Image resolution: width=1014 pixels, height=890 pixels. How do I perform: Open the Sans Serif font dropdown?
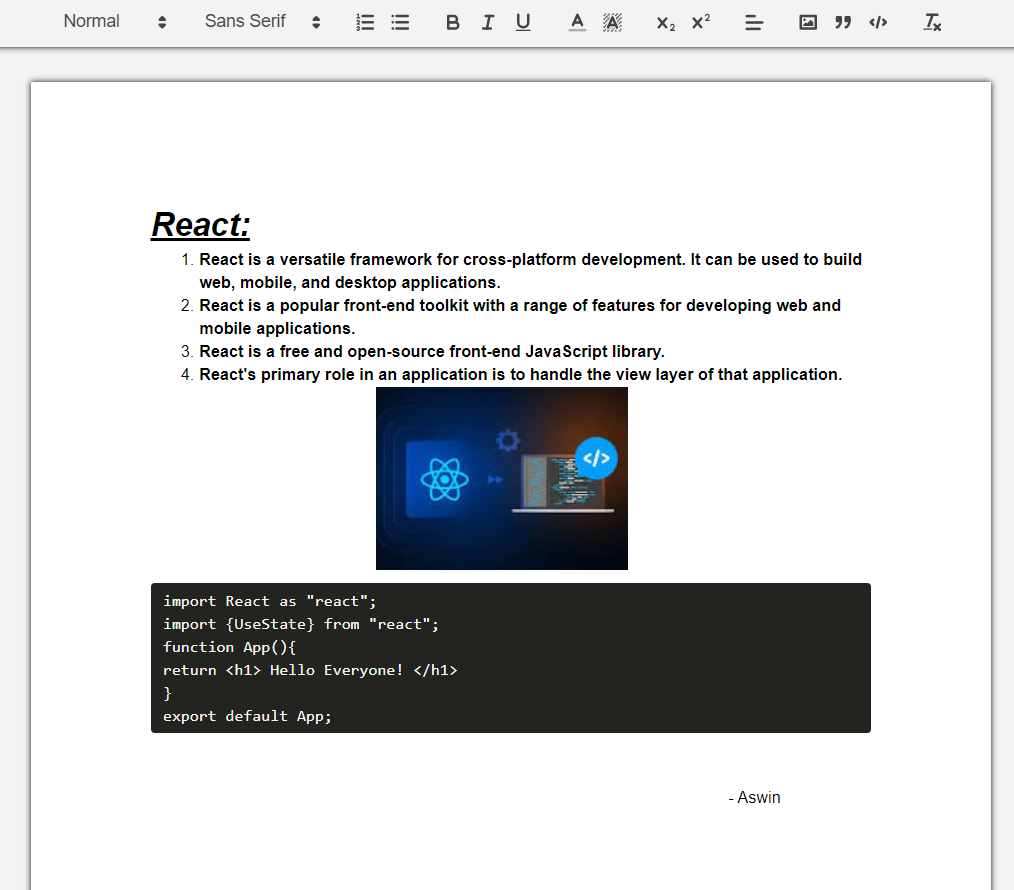click(262, 22)
